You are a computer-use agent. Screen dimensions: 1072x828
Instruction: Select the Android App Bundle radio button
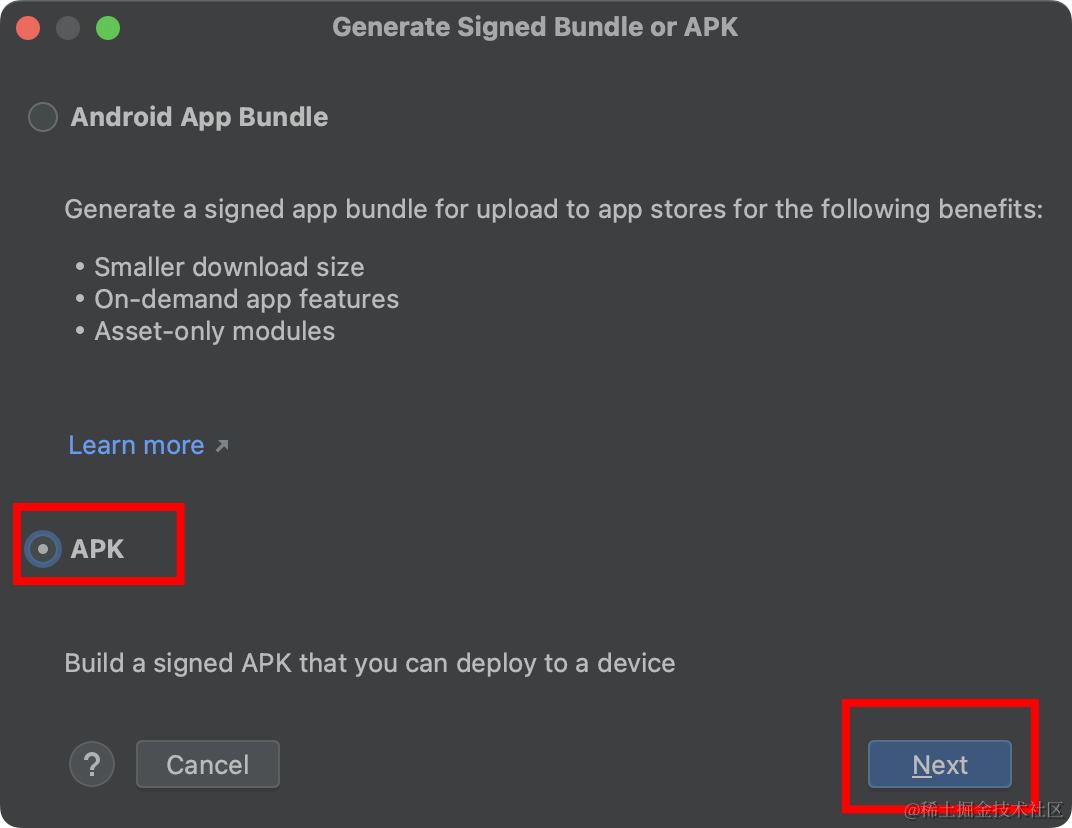(x=42, y=117)
